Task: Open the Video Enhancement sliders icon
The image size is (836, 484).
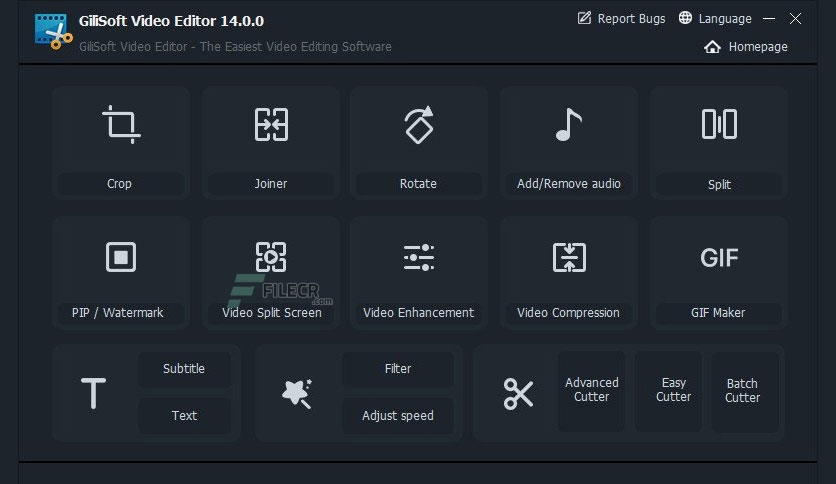Action: (419, 257)
